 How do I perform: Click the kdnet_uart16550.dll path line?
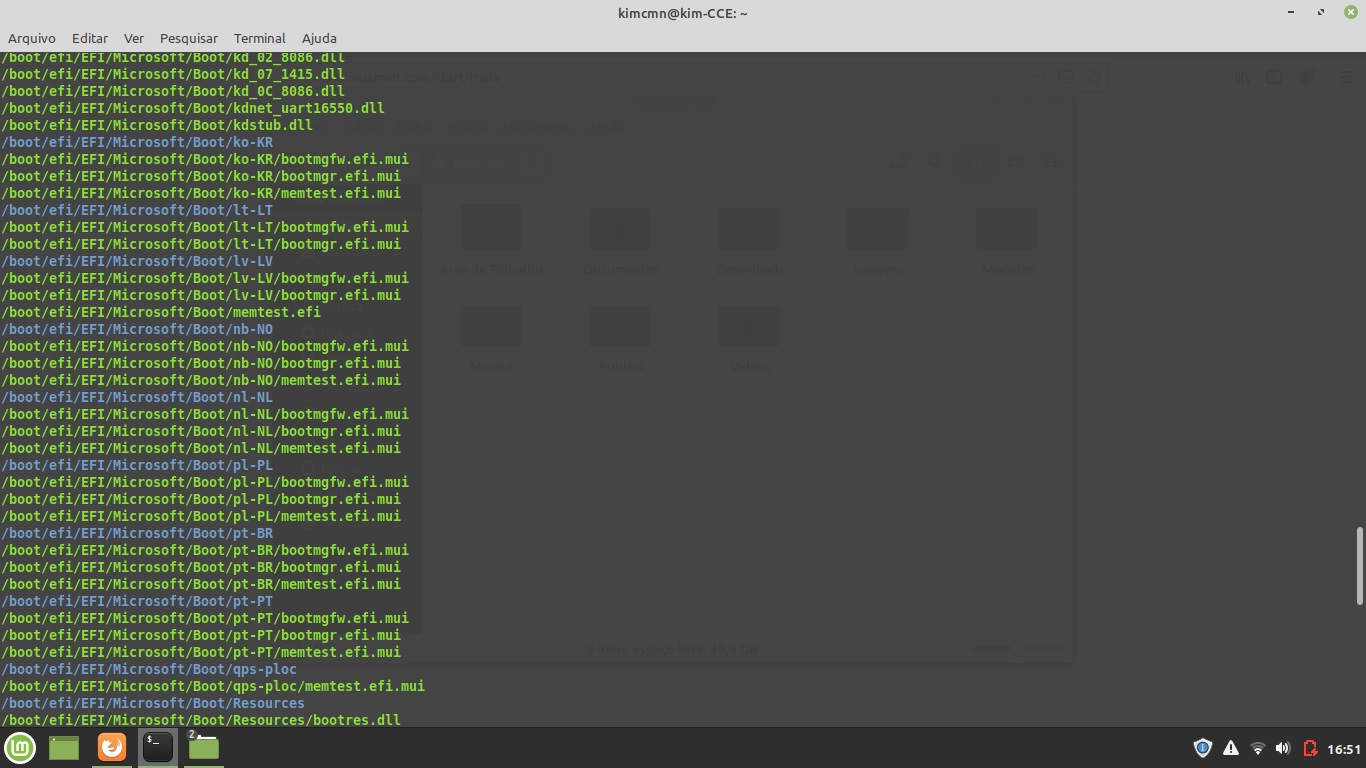[x=193, y=108]
